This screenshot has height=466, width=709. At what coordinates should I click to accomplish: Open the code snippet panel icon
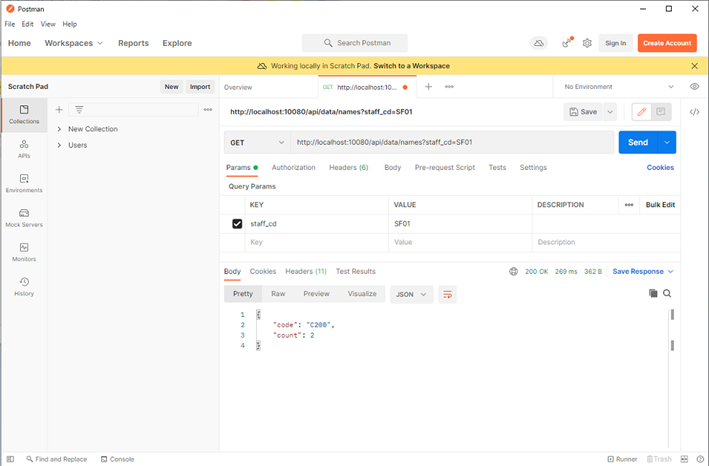pos(695,112)
